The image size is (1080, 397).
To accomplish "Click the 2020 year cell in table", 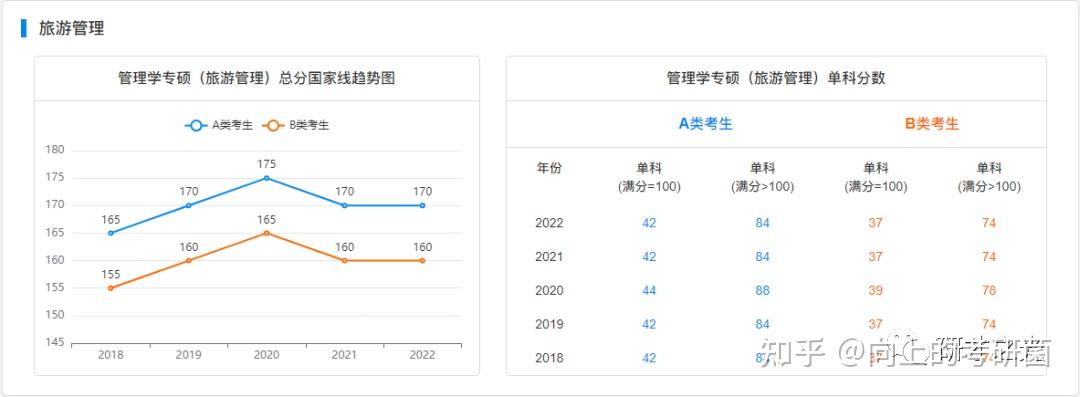I will [549, 291].
